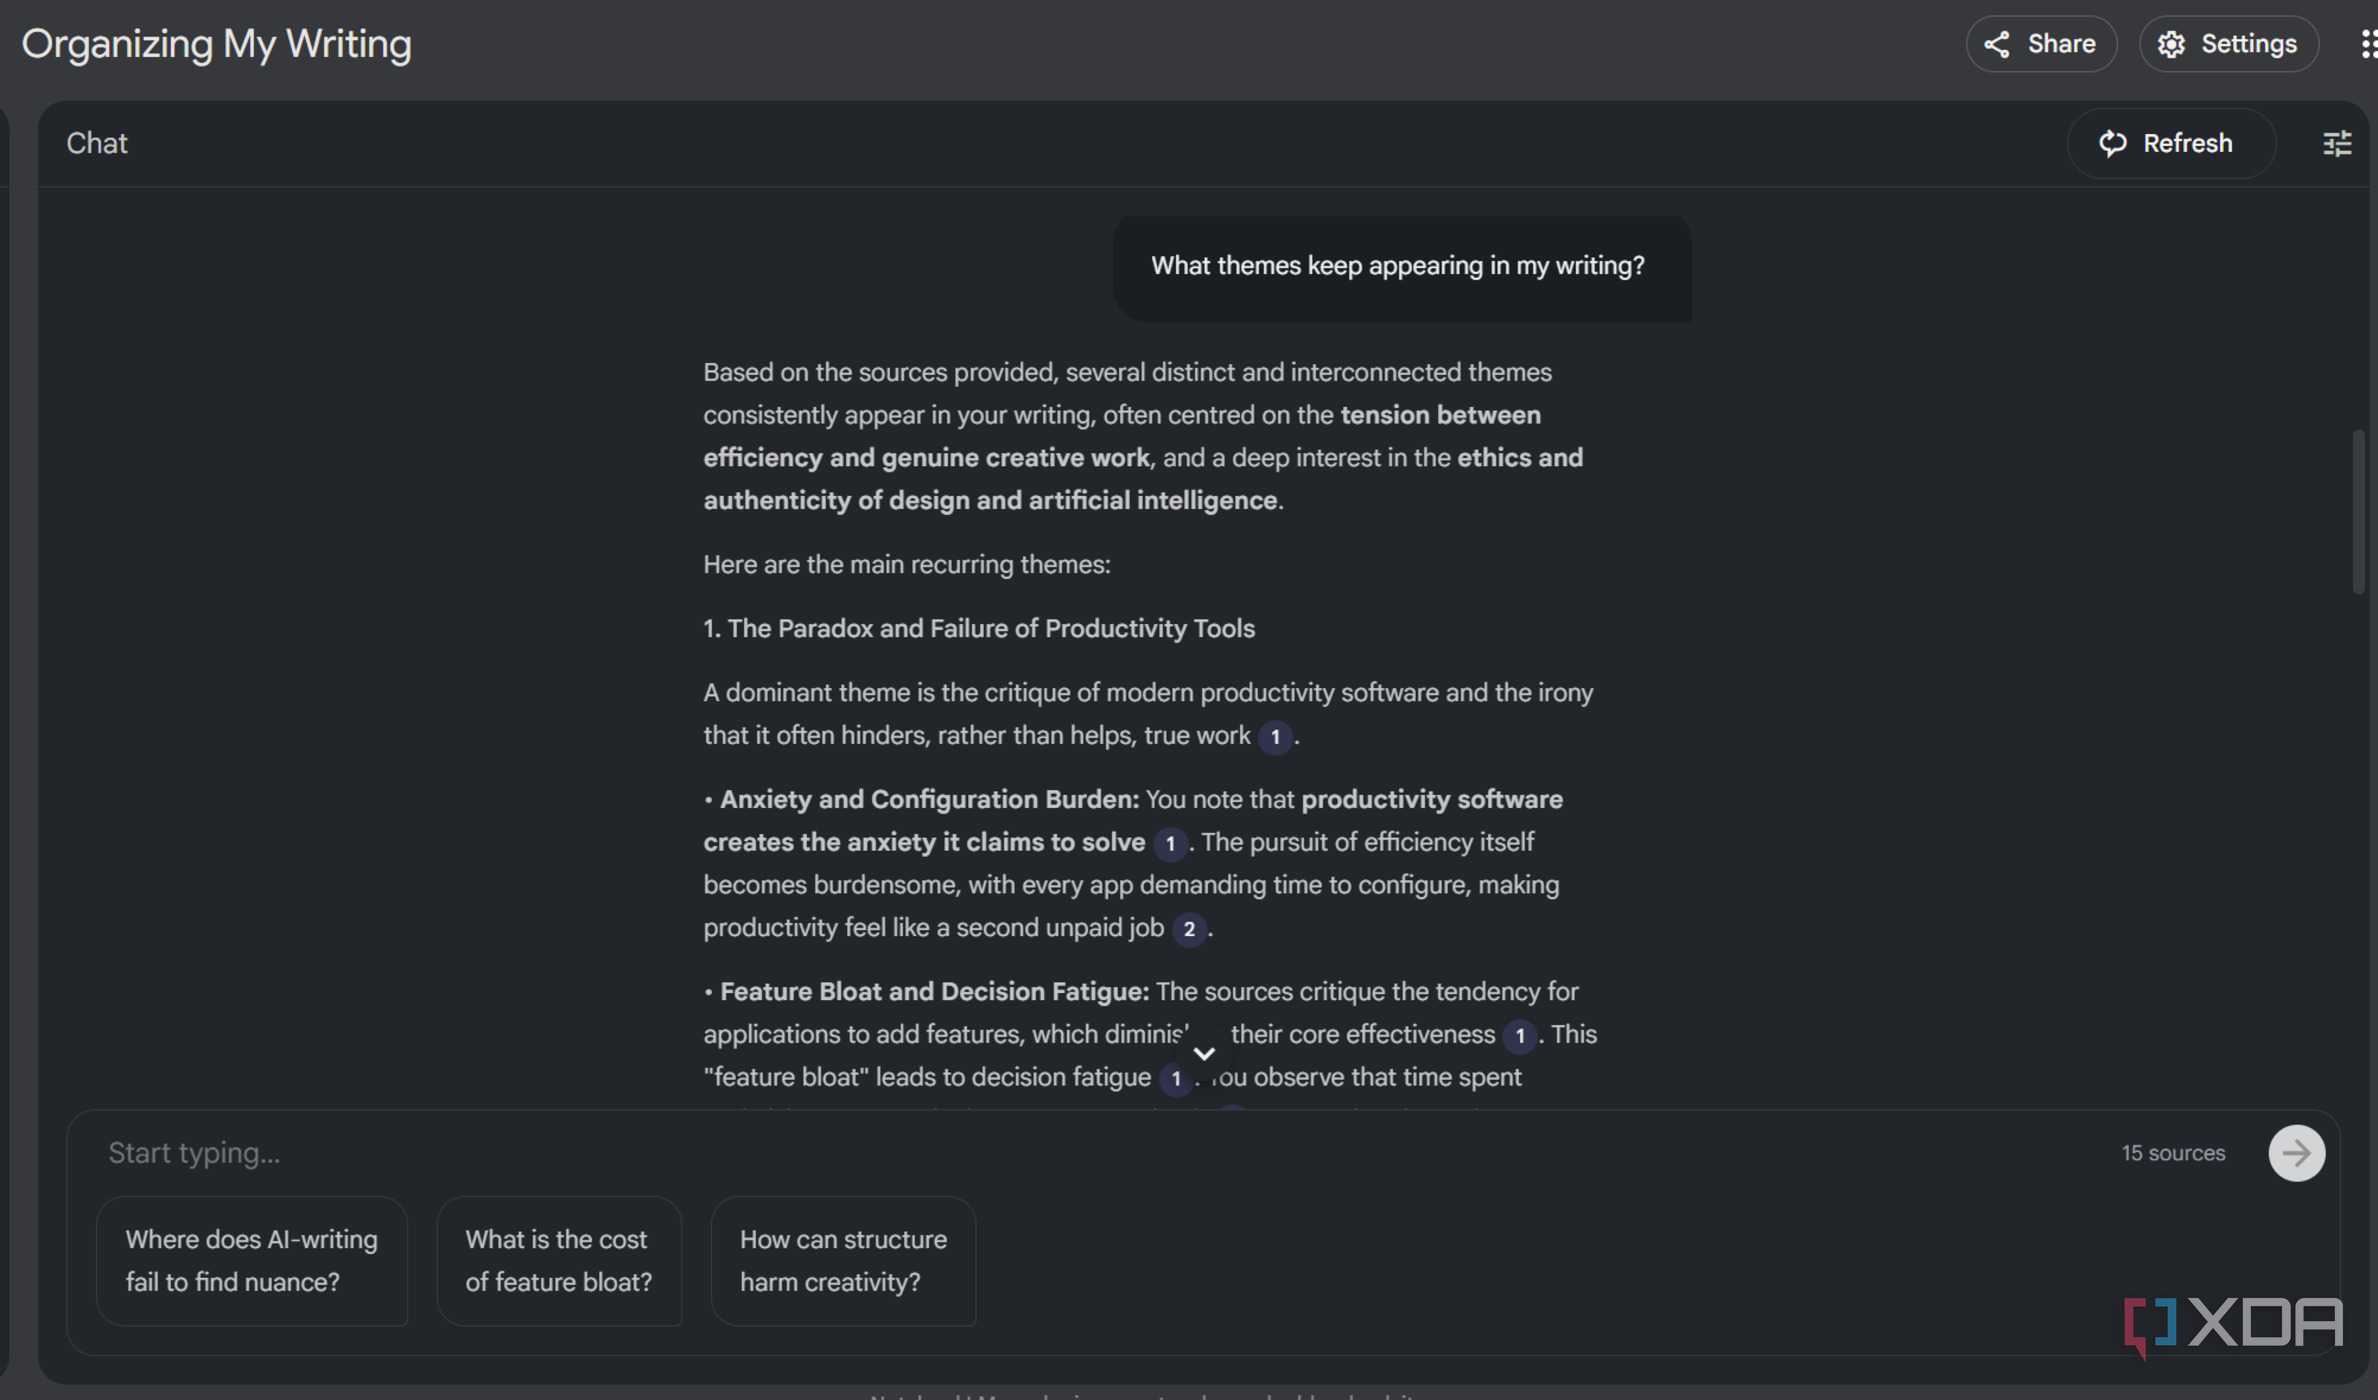Open citation 1 after "core effectiveness"

(1520, 1035)
